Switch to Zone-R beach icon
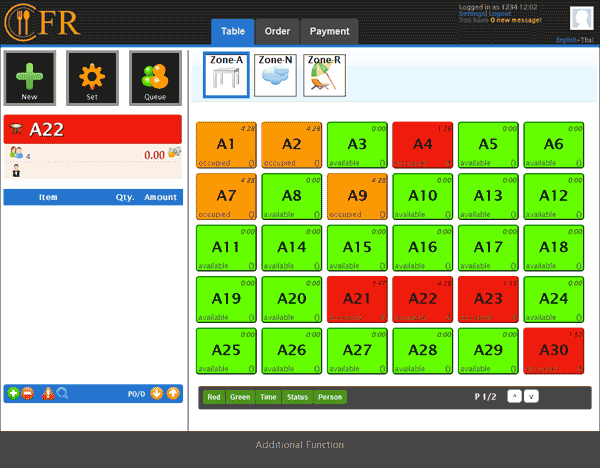600x468 pixels. pos(324,75)
